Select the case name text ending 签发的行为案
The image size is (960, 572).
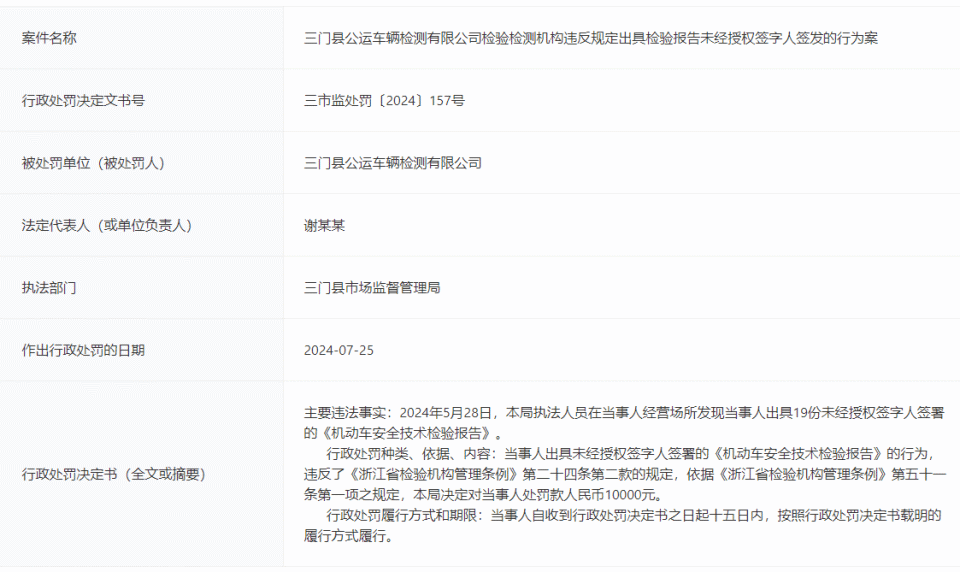tap(591, 38)
